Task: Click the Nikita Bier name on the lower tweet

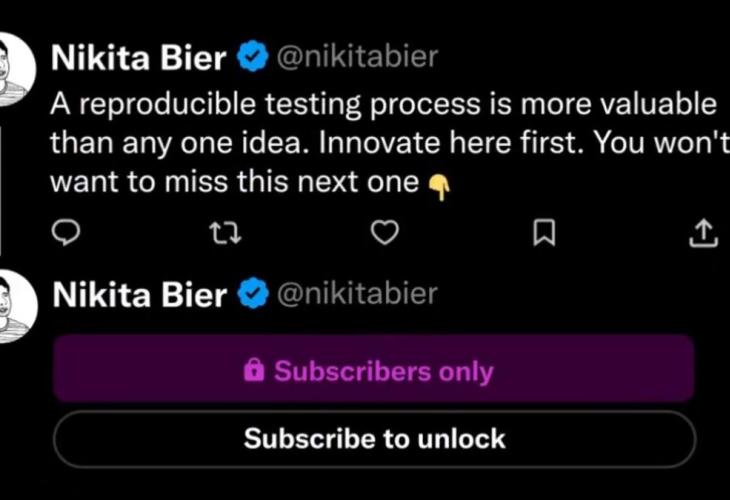Action: pos(140,294)
